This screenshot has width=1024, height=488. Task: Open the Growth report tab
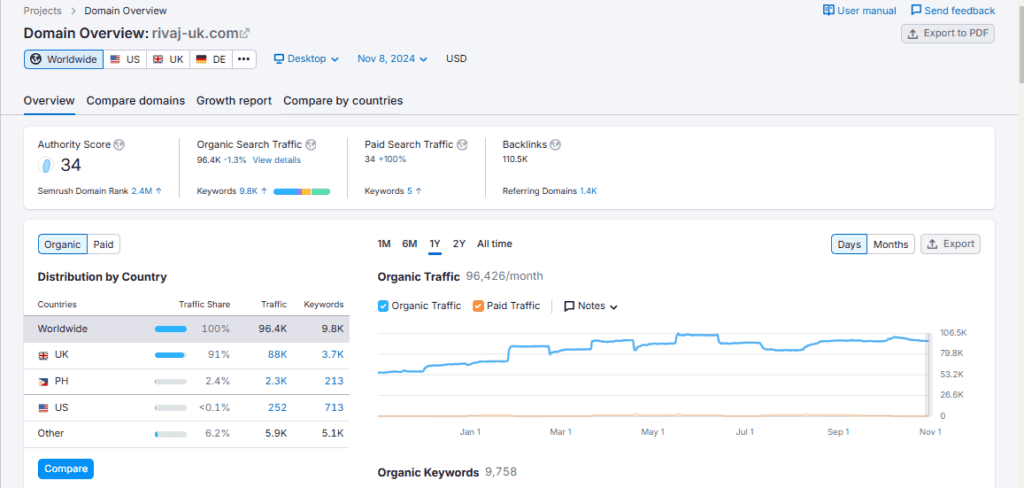tap(233, 101)
